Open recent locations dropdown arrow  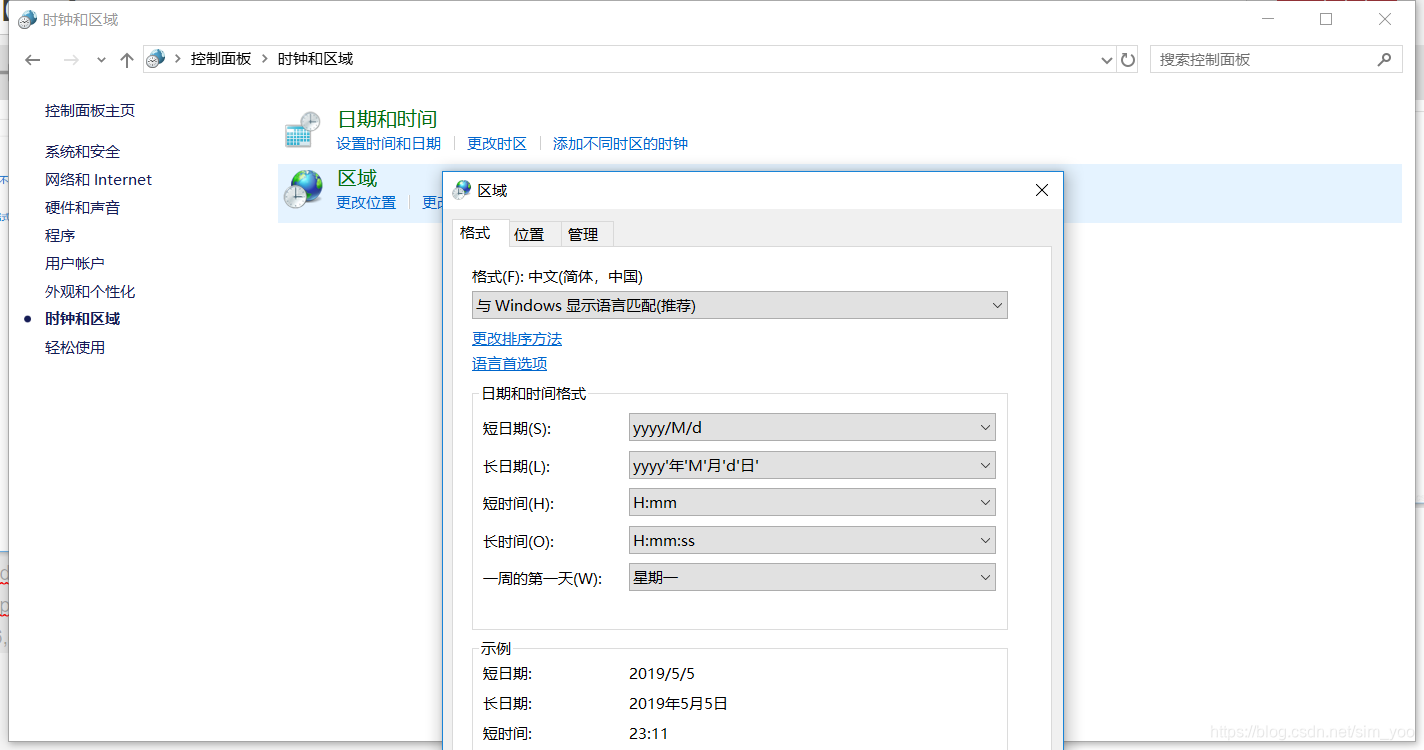click(101, 60)
